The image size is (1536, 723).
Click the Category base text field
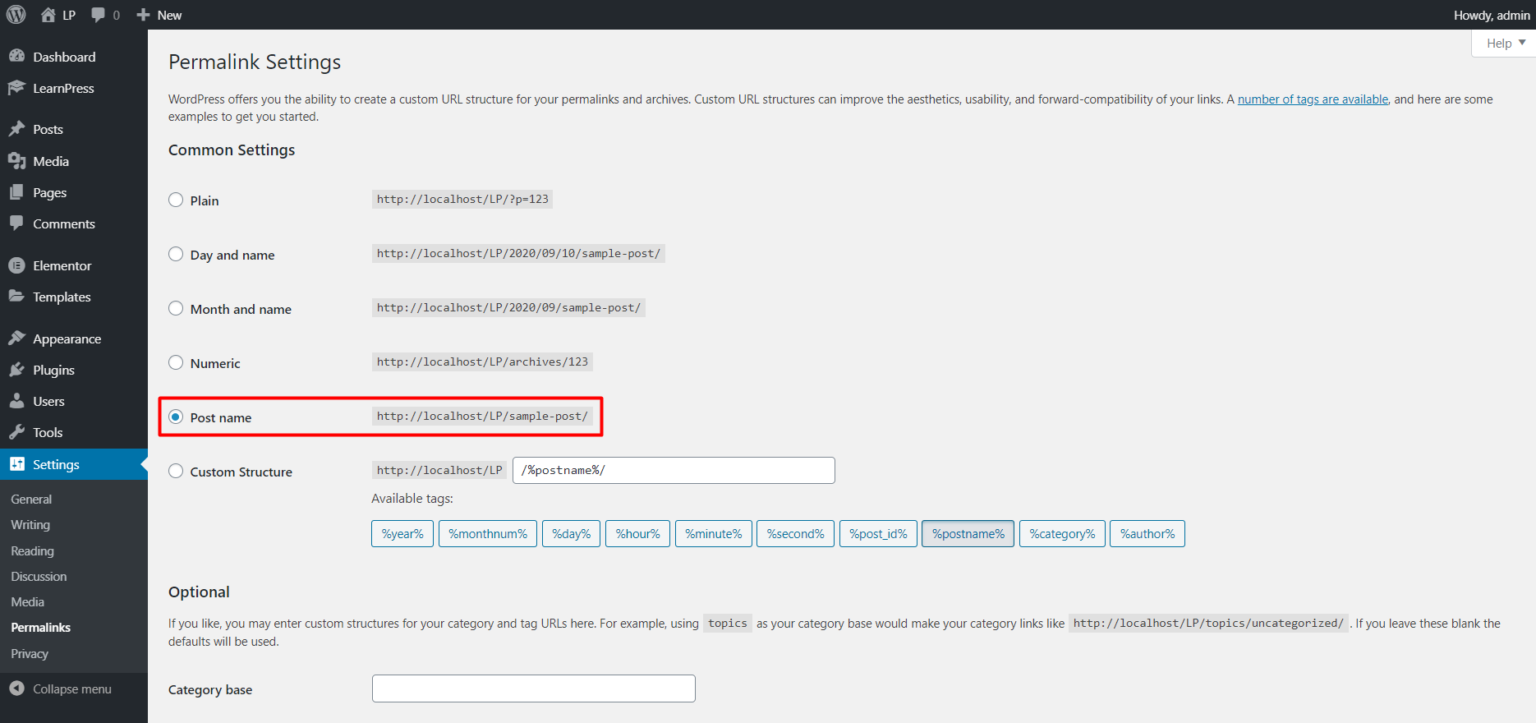(x=533, y=689)
